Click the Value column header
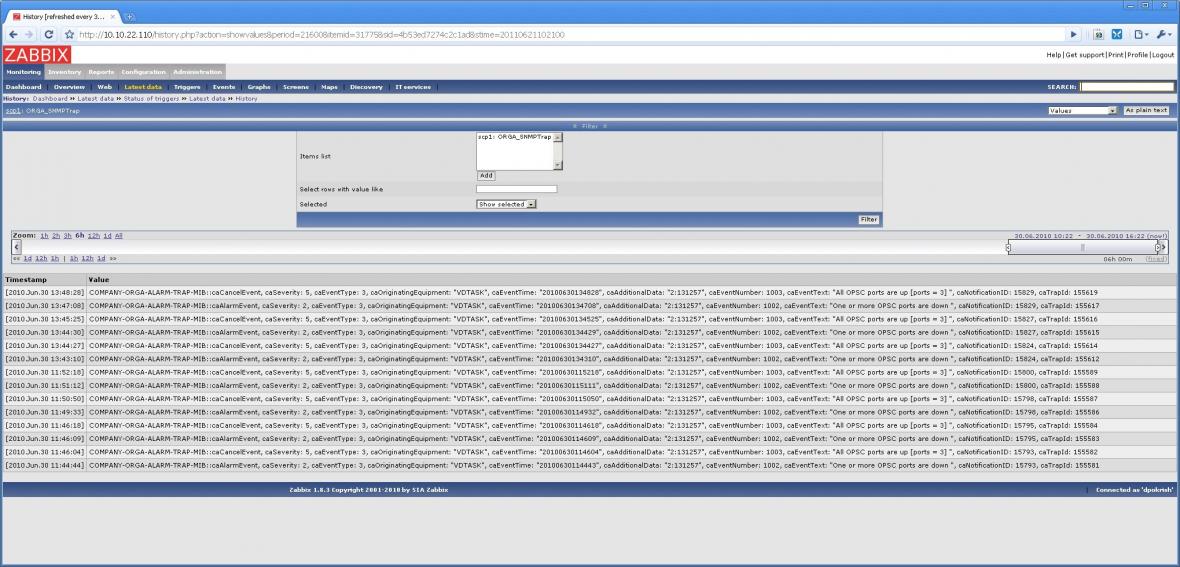Image resolution: width=1180 pixels, height=567 pixels. pos(99,279)
